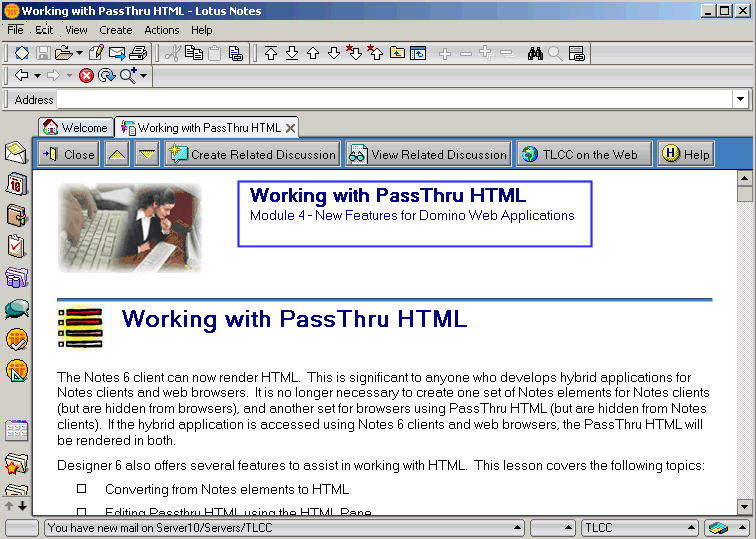Click the Next Unread red-star down arrow
This screenshot has height=539, width=756.
point(354,53)
